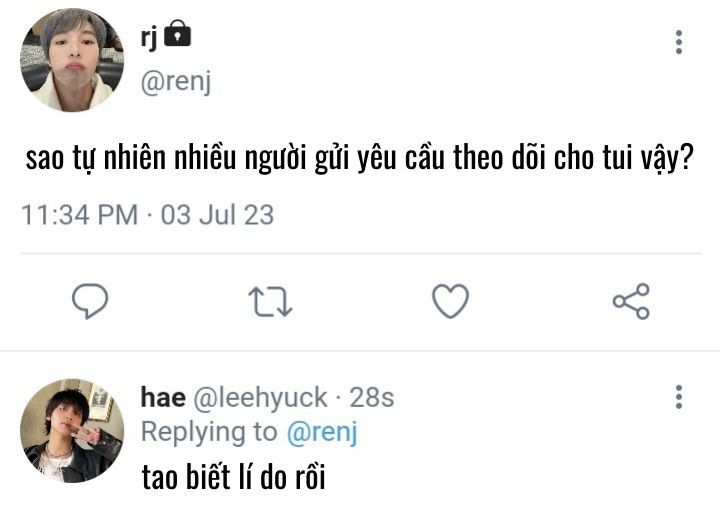
Task: Open the hae display name
Action: coord(163,398)
